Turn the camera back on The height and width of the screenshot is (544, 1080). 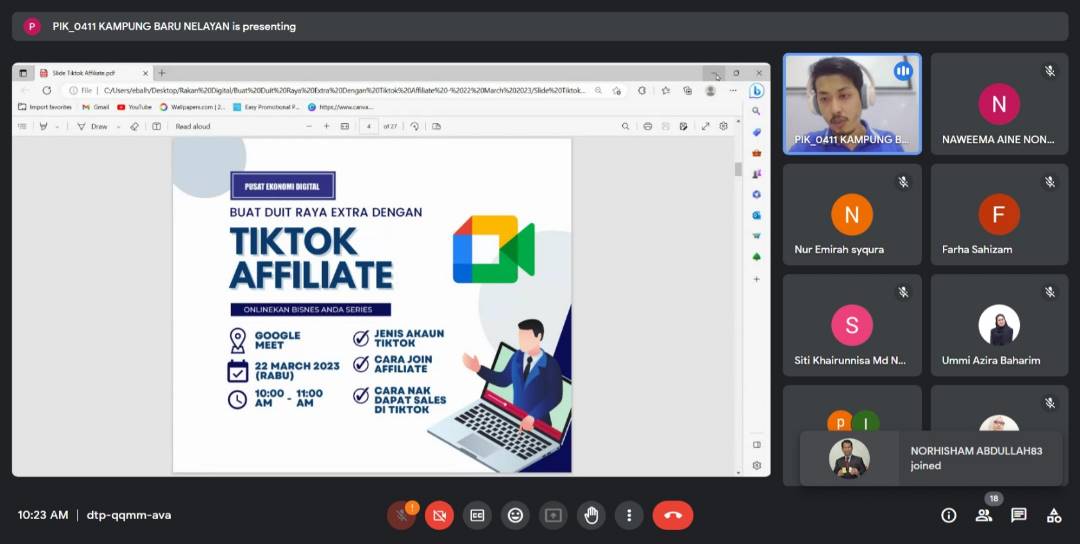[439, 515]
